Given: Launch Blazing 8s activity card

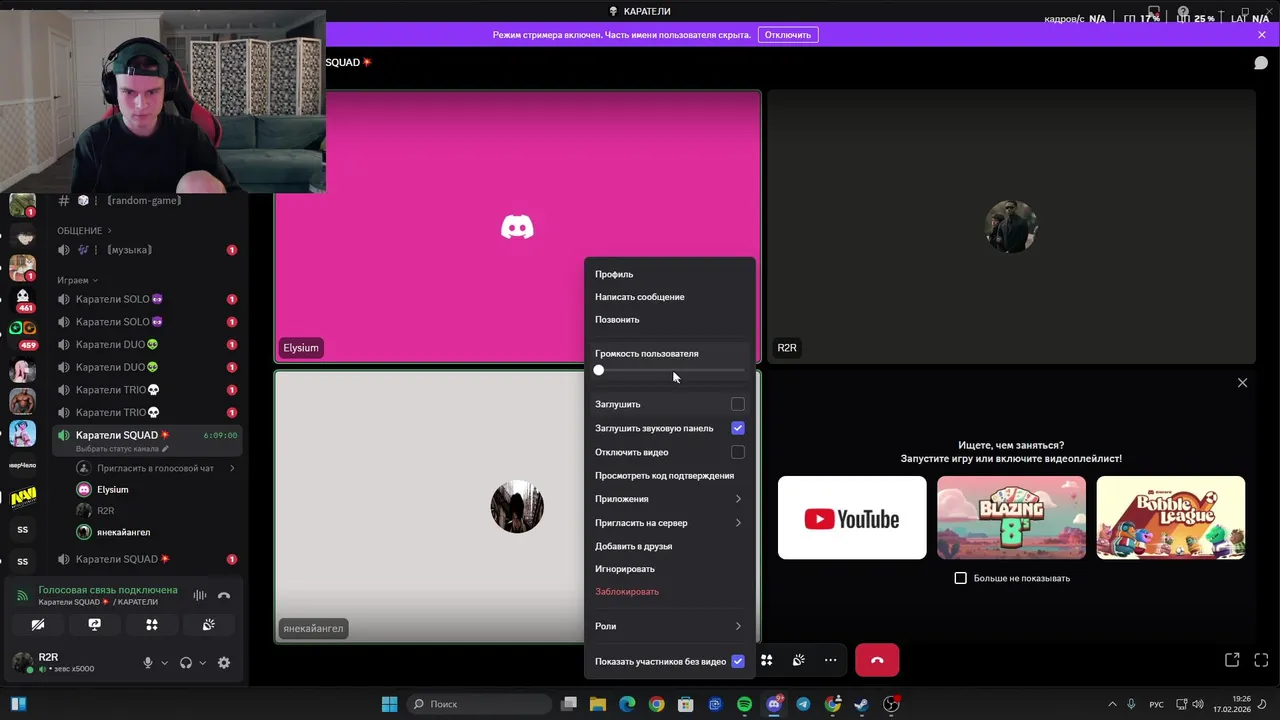Looking at the screenshot, I should click(x=1011, y=518).
